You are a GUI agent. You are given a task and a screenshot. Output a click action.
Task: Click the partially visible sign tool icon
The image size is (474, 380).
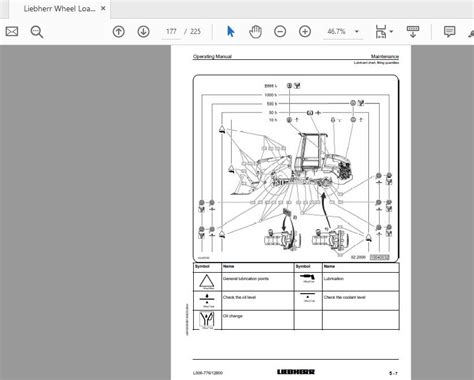tap(471, 32)
